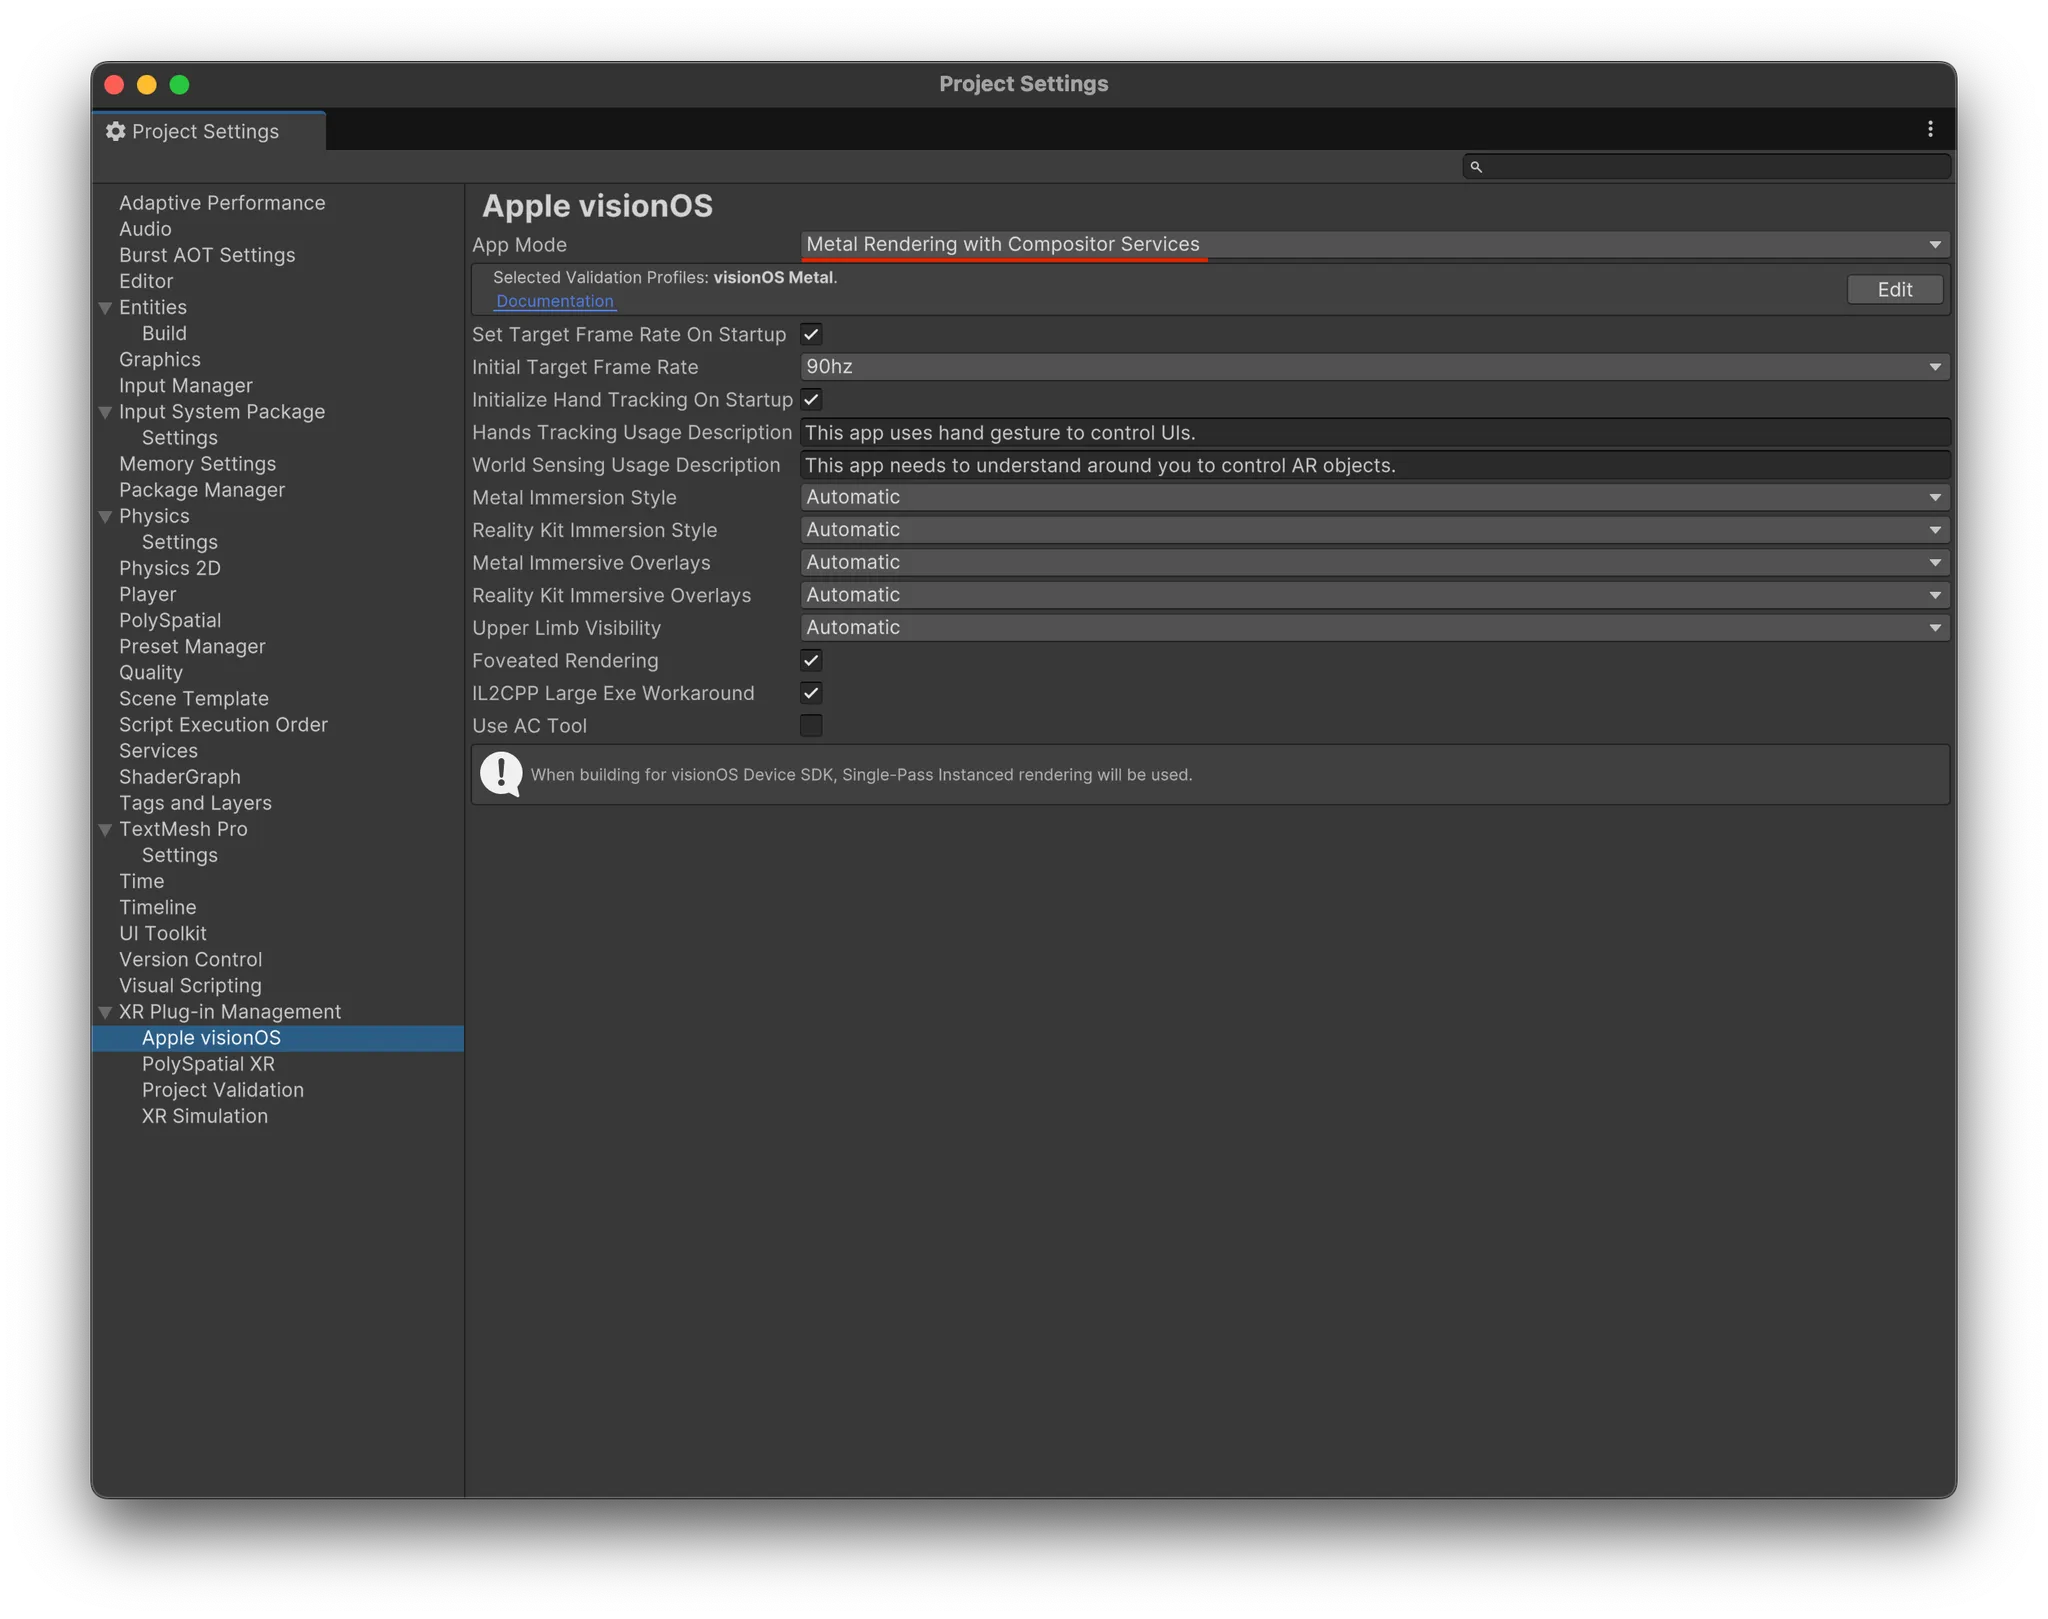Open Settings under Input System Package
Viewport: 2048px width, 1619px height.
[x=179, y=438]
